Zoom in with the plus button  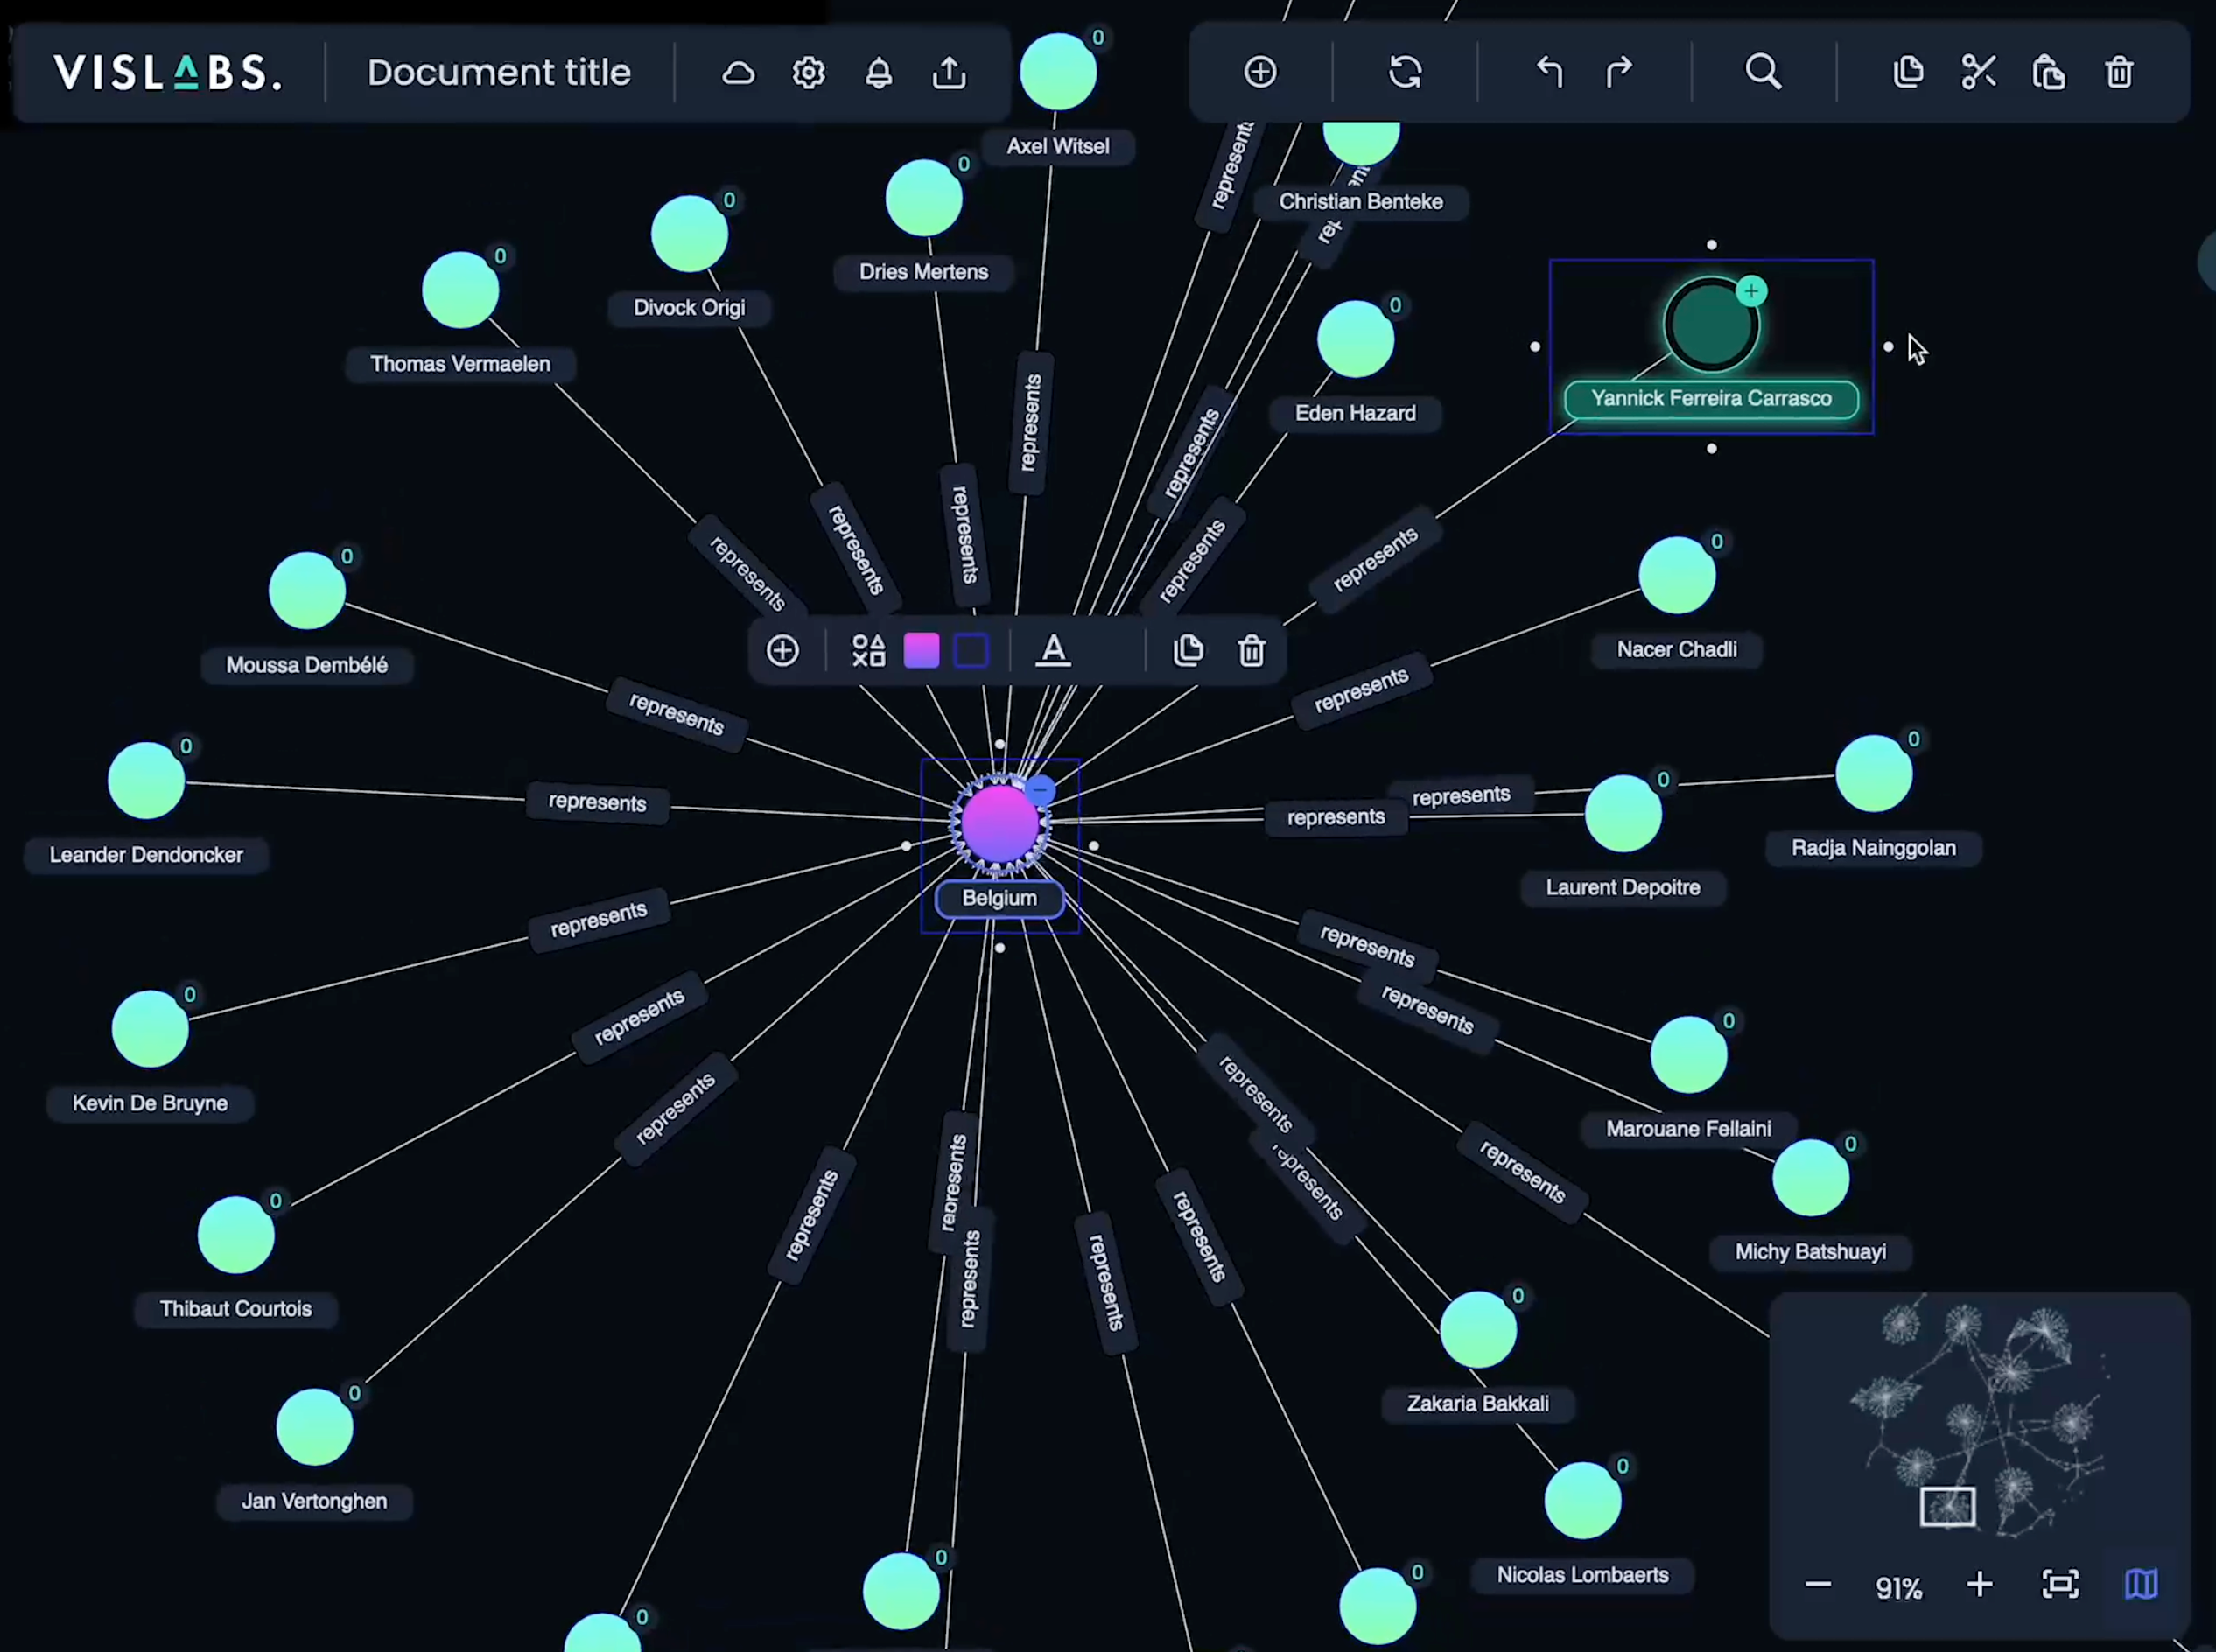click(x=1980, y=1586)
